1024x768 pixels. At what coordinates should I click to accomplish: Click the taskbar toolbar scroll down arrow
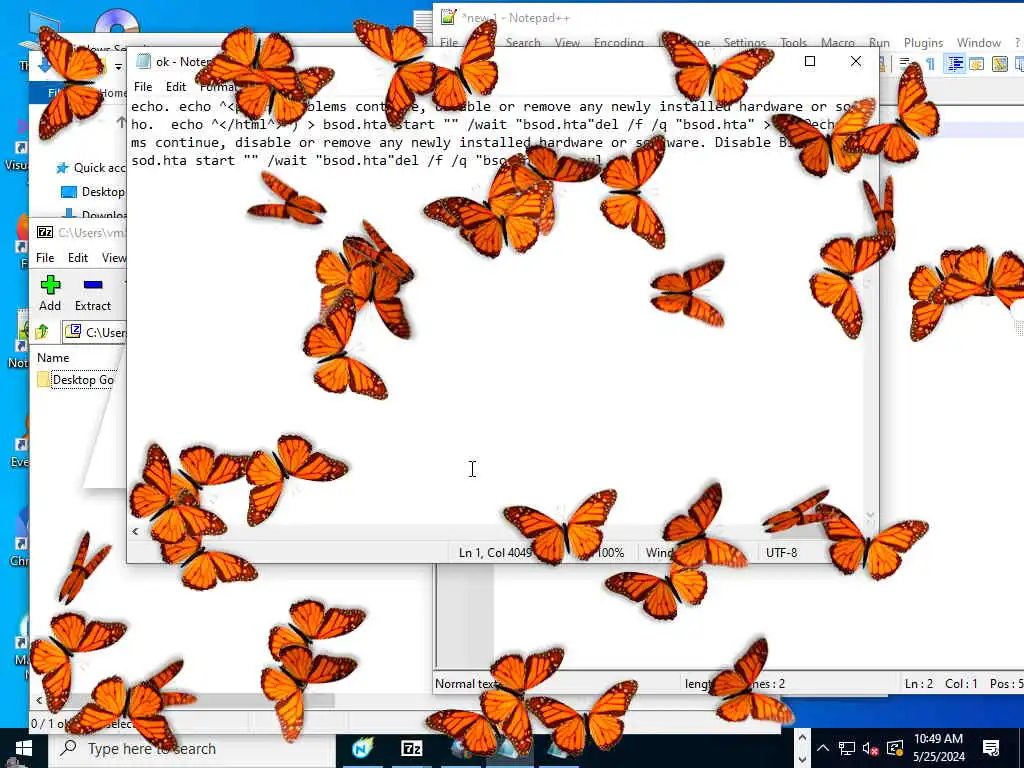click(801, 758)
